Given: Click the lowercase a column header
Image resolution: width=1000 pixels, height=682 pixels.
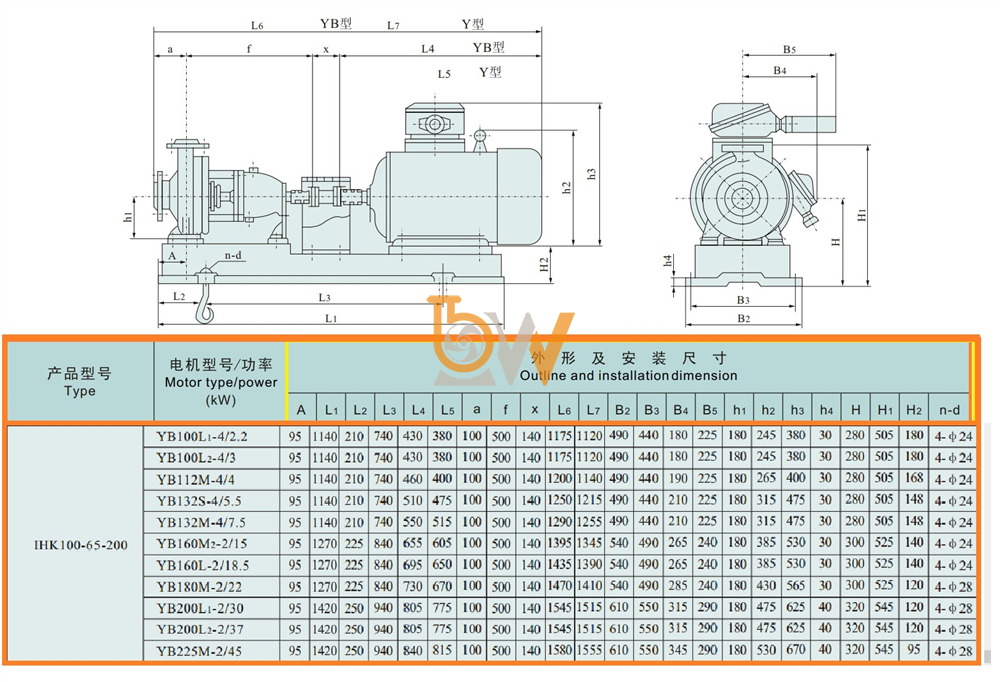Looking at the screenshot, I should pyautogui.click(x=476, y=409).
